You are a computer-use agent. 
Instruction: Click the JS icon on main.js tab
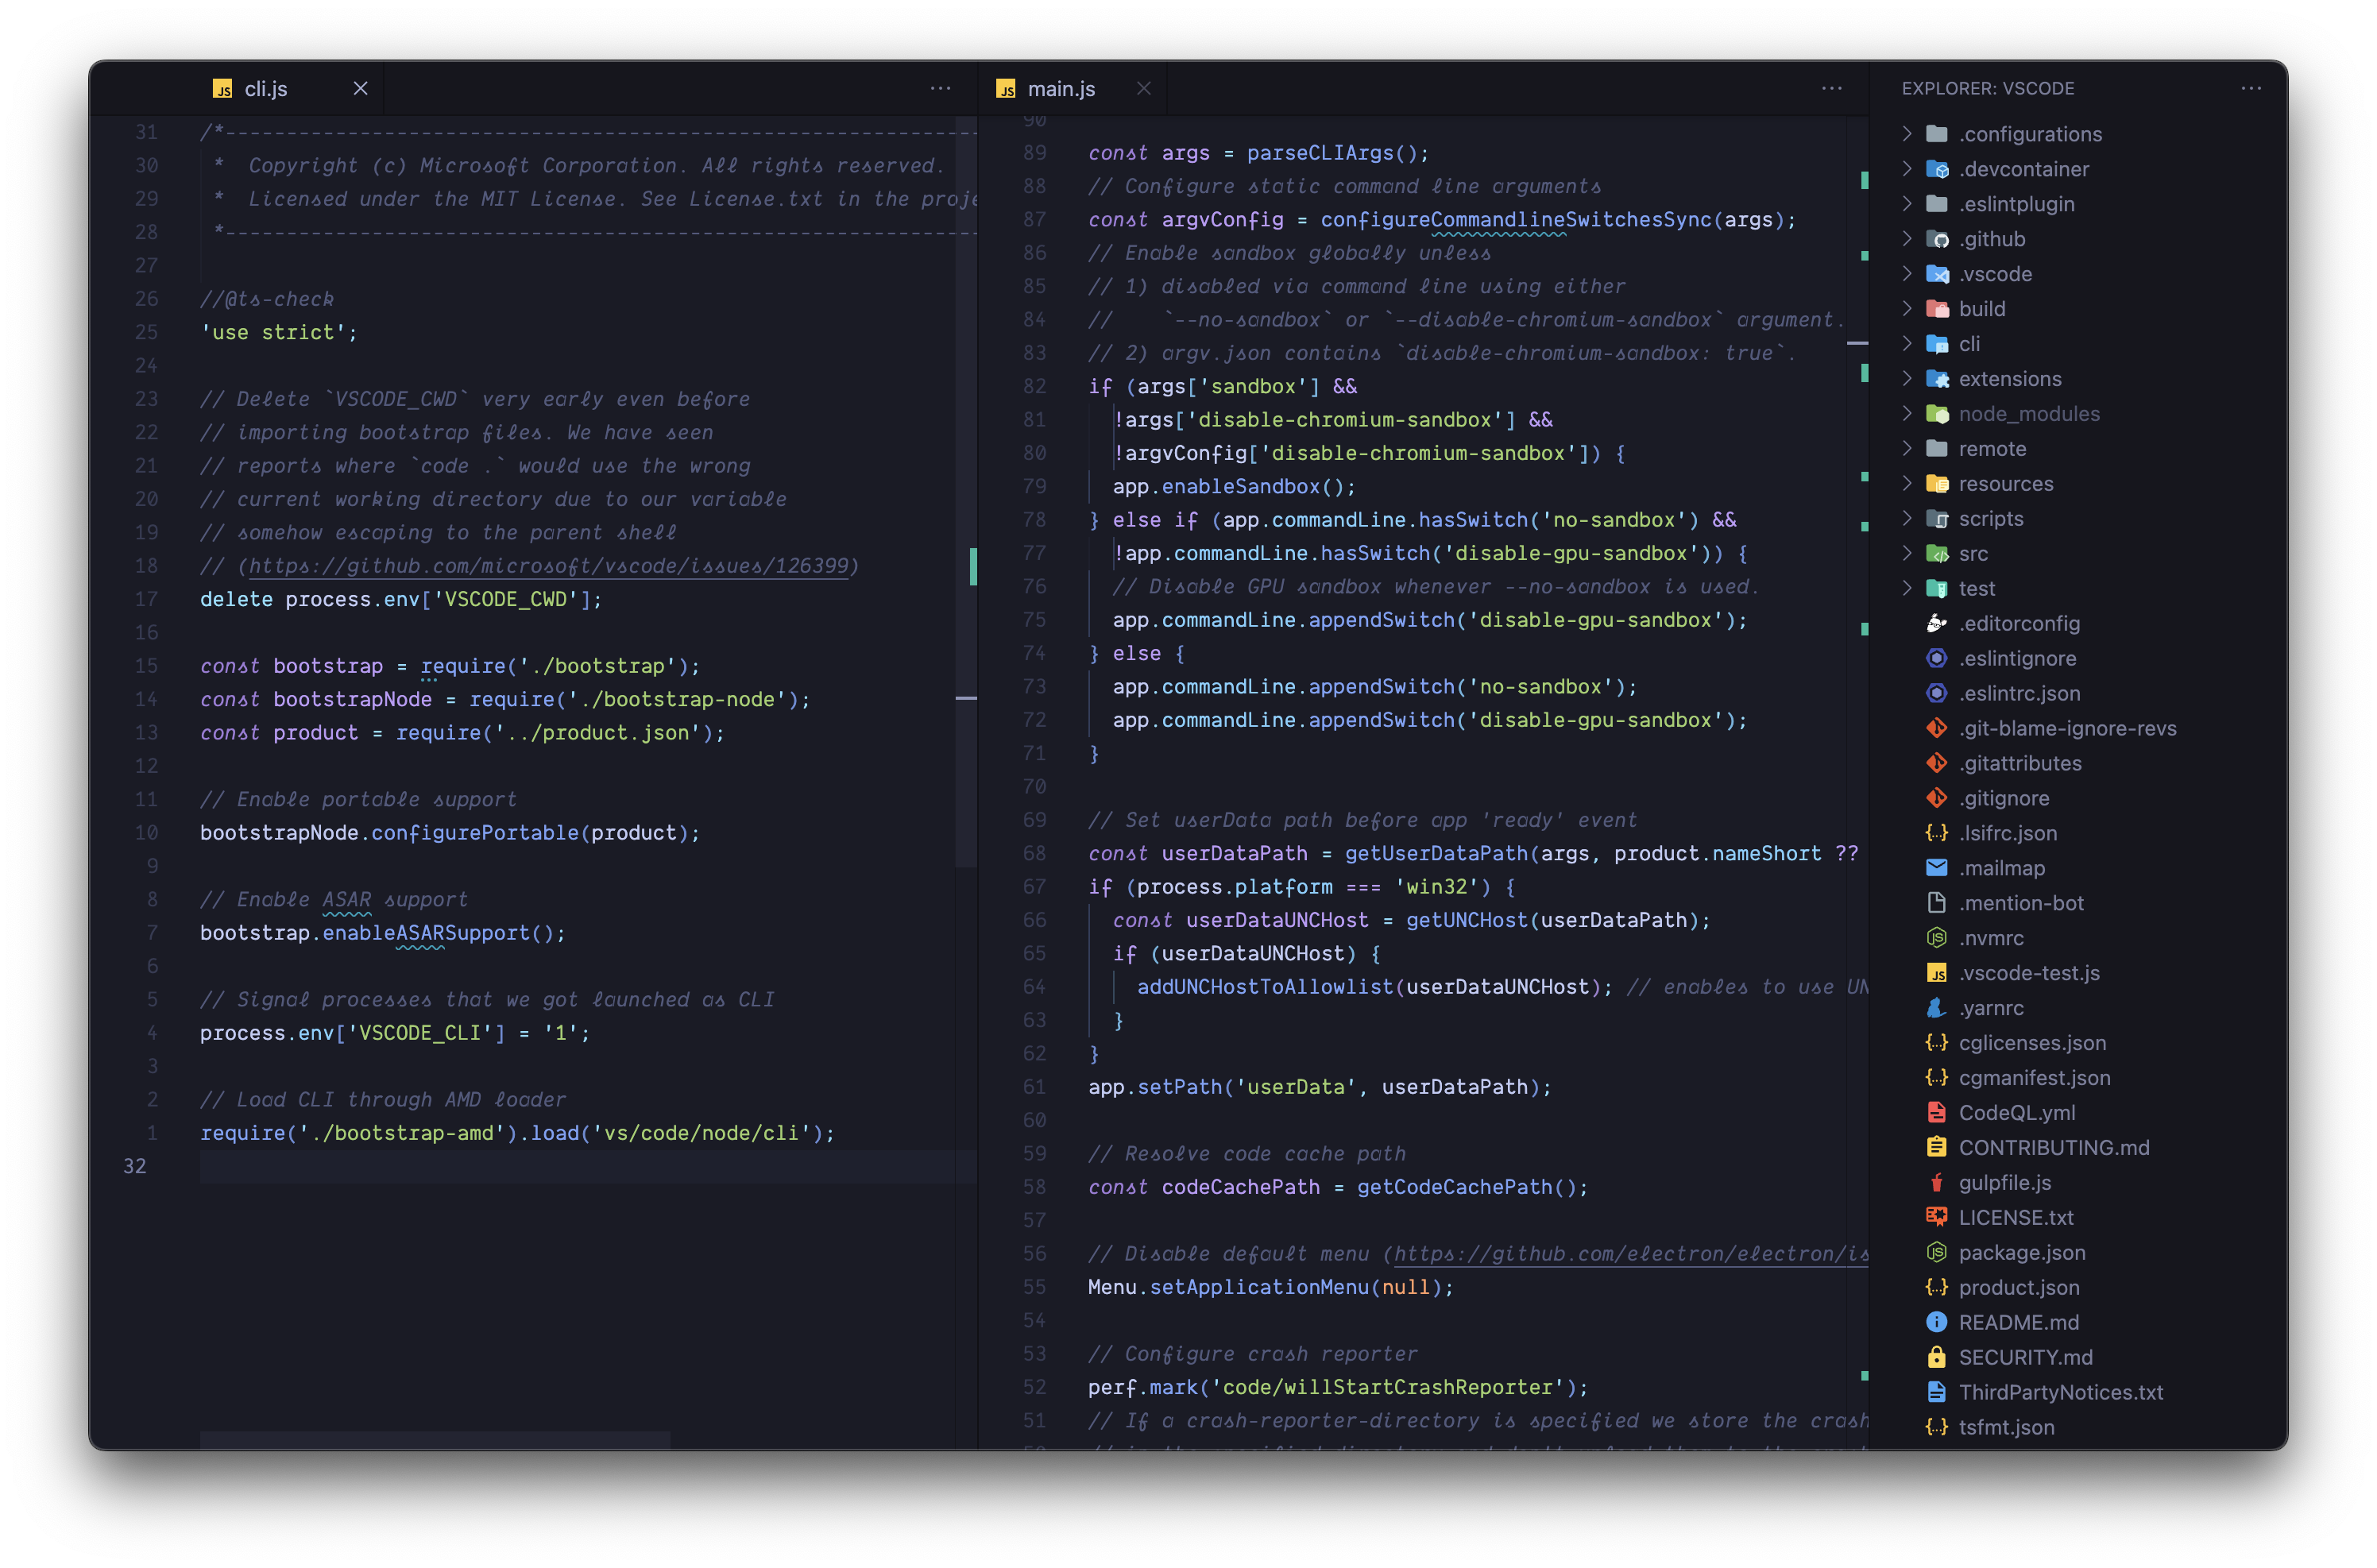[x=1005, y=89]
